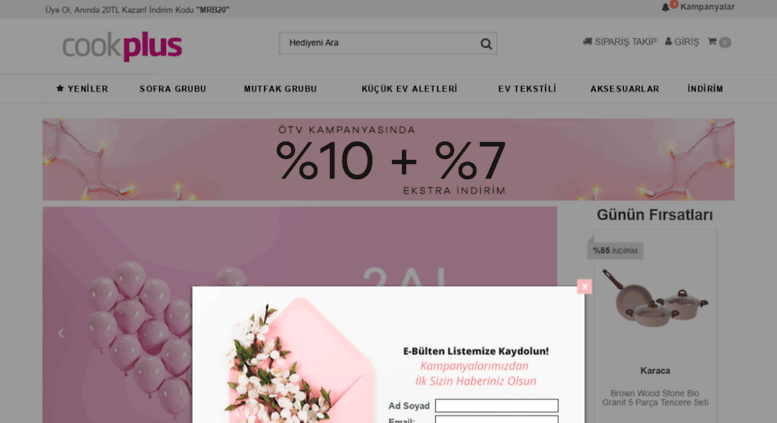
Task: Click the cookplus logo
Action: tap(122, 47)
